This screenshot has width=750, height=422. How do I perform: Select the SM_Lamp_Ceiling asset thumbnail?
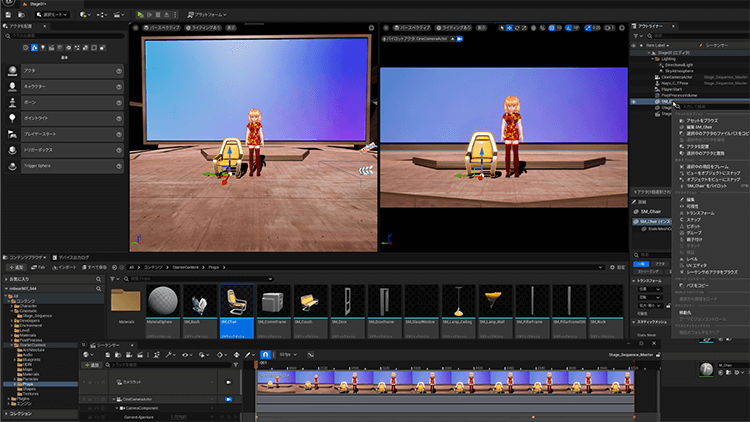458,311
